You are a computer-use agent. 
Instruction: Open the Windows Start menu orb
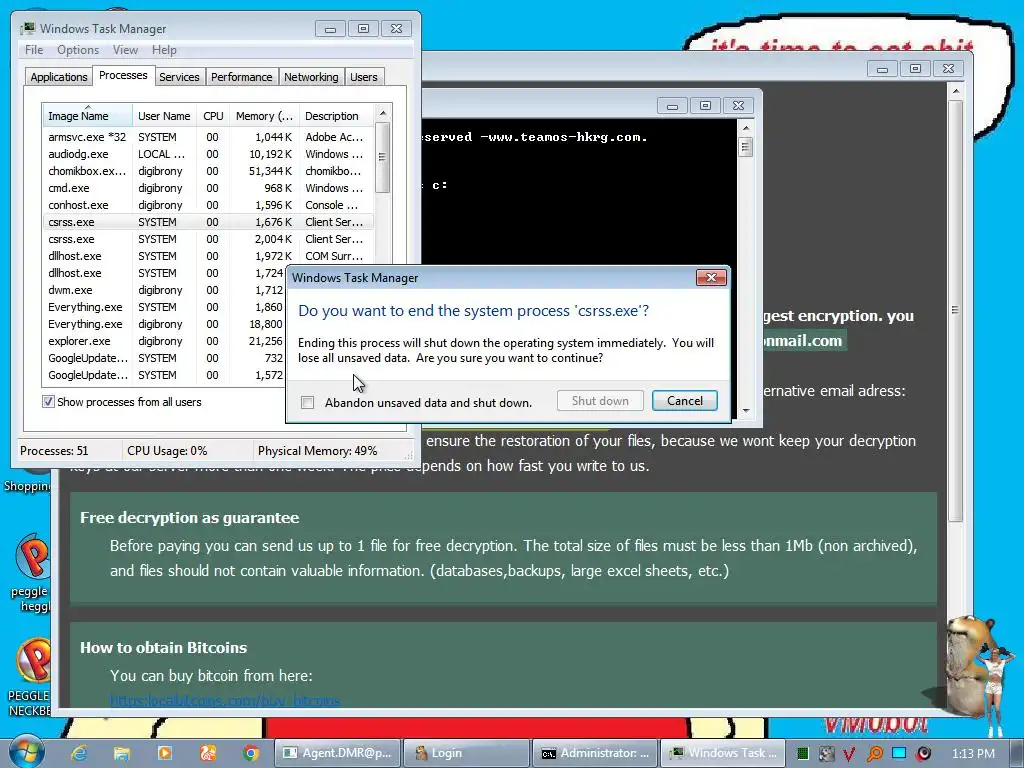coord(26,752)
